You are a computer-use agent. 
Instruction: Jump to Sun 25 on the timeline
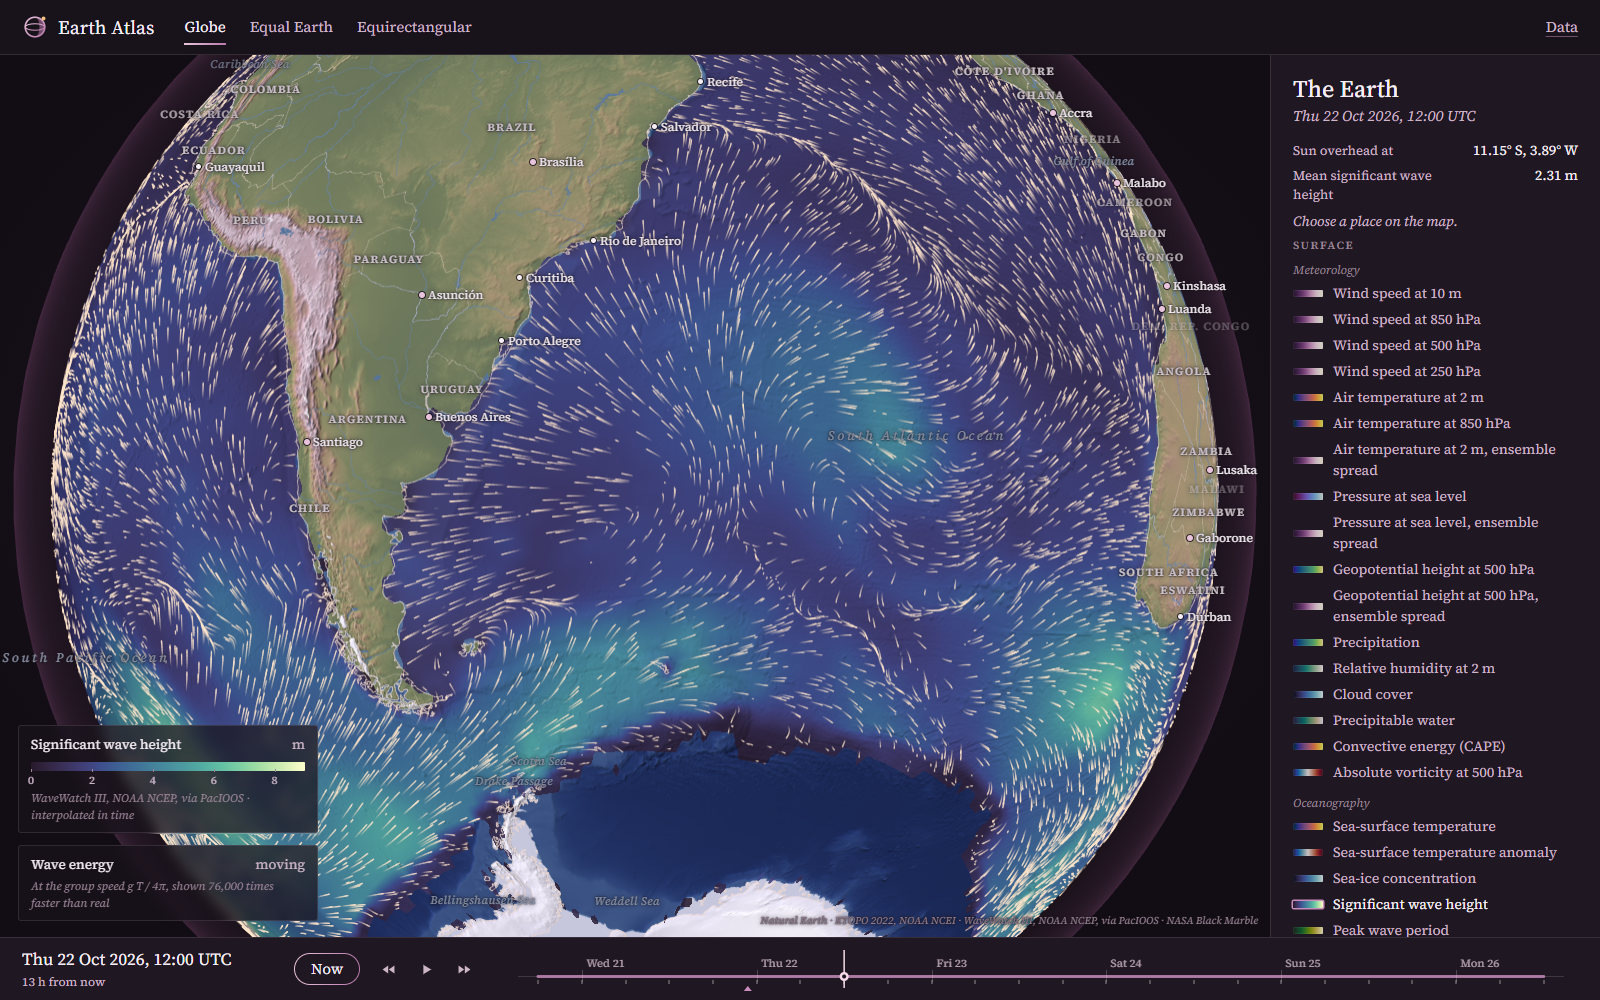(x=1302, y=964)
